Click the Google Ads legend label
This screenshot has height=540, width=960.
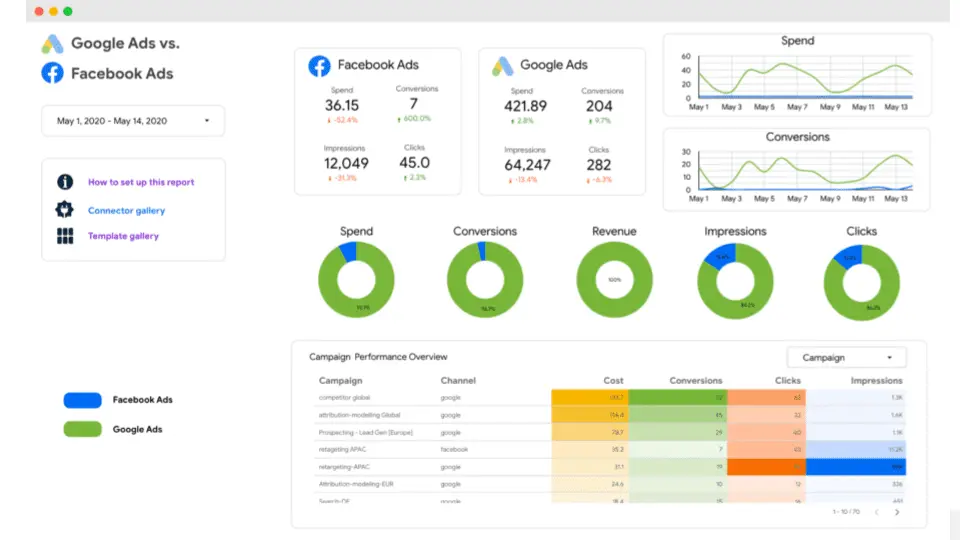(x=137, y=429)
